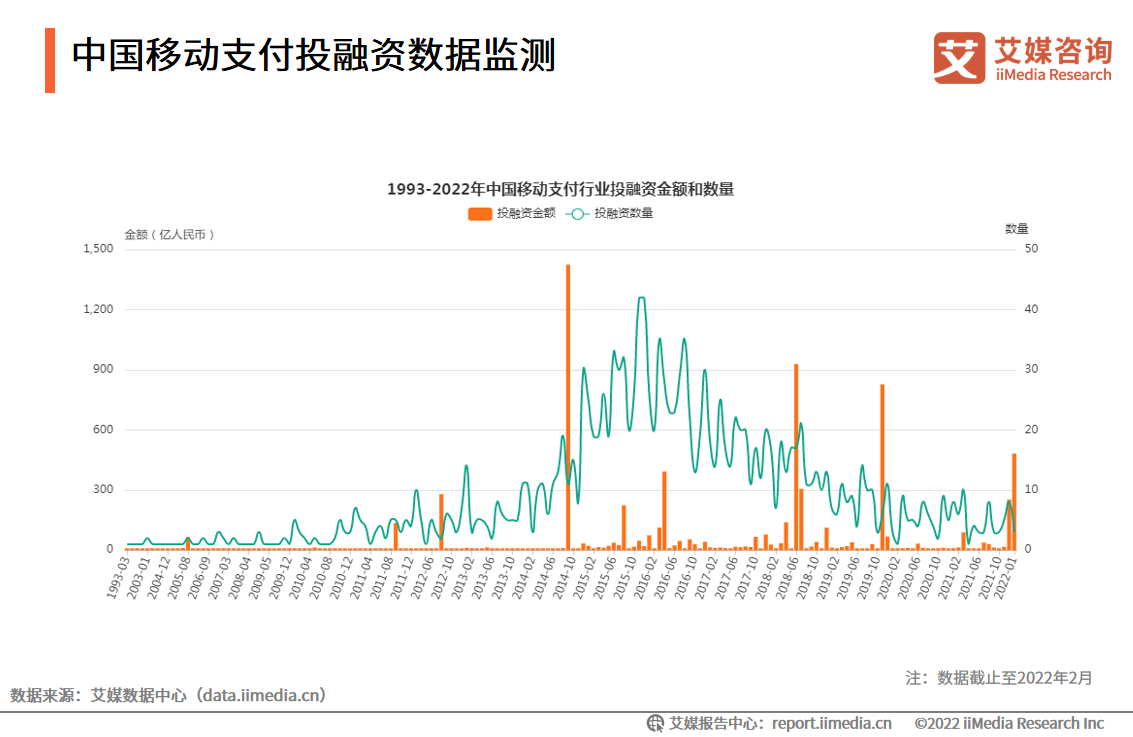The width and height of the screenshot is (1133, 737).
Task: Click the 2018-06 x-axis label
Action: coord(788,577)
